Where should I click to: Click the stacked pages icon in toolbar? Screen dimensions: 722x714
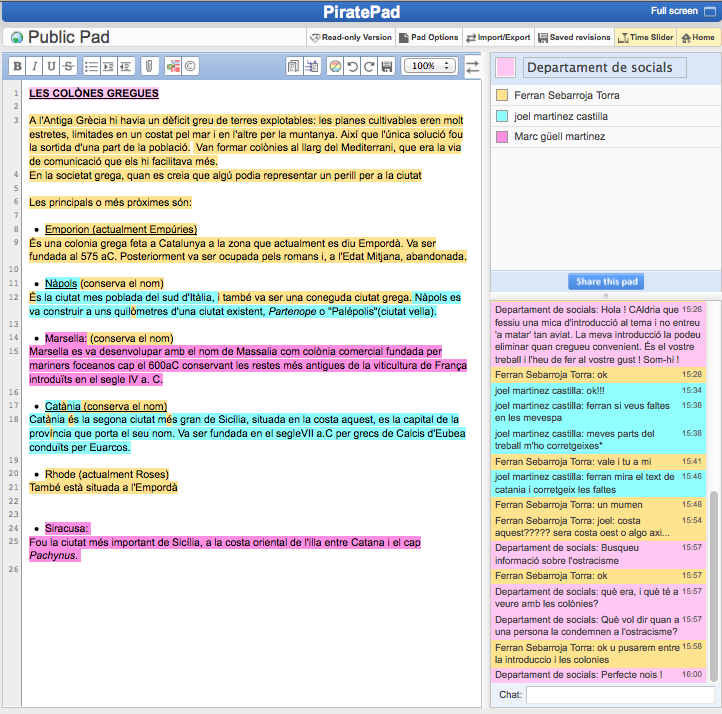pyautogui.click(x=294, y=67)
